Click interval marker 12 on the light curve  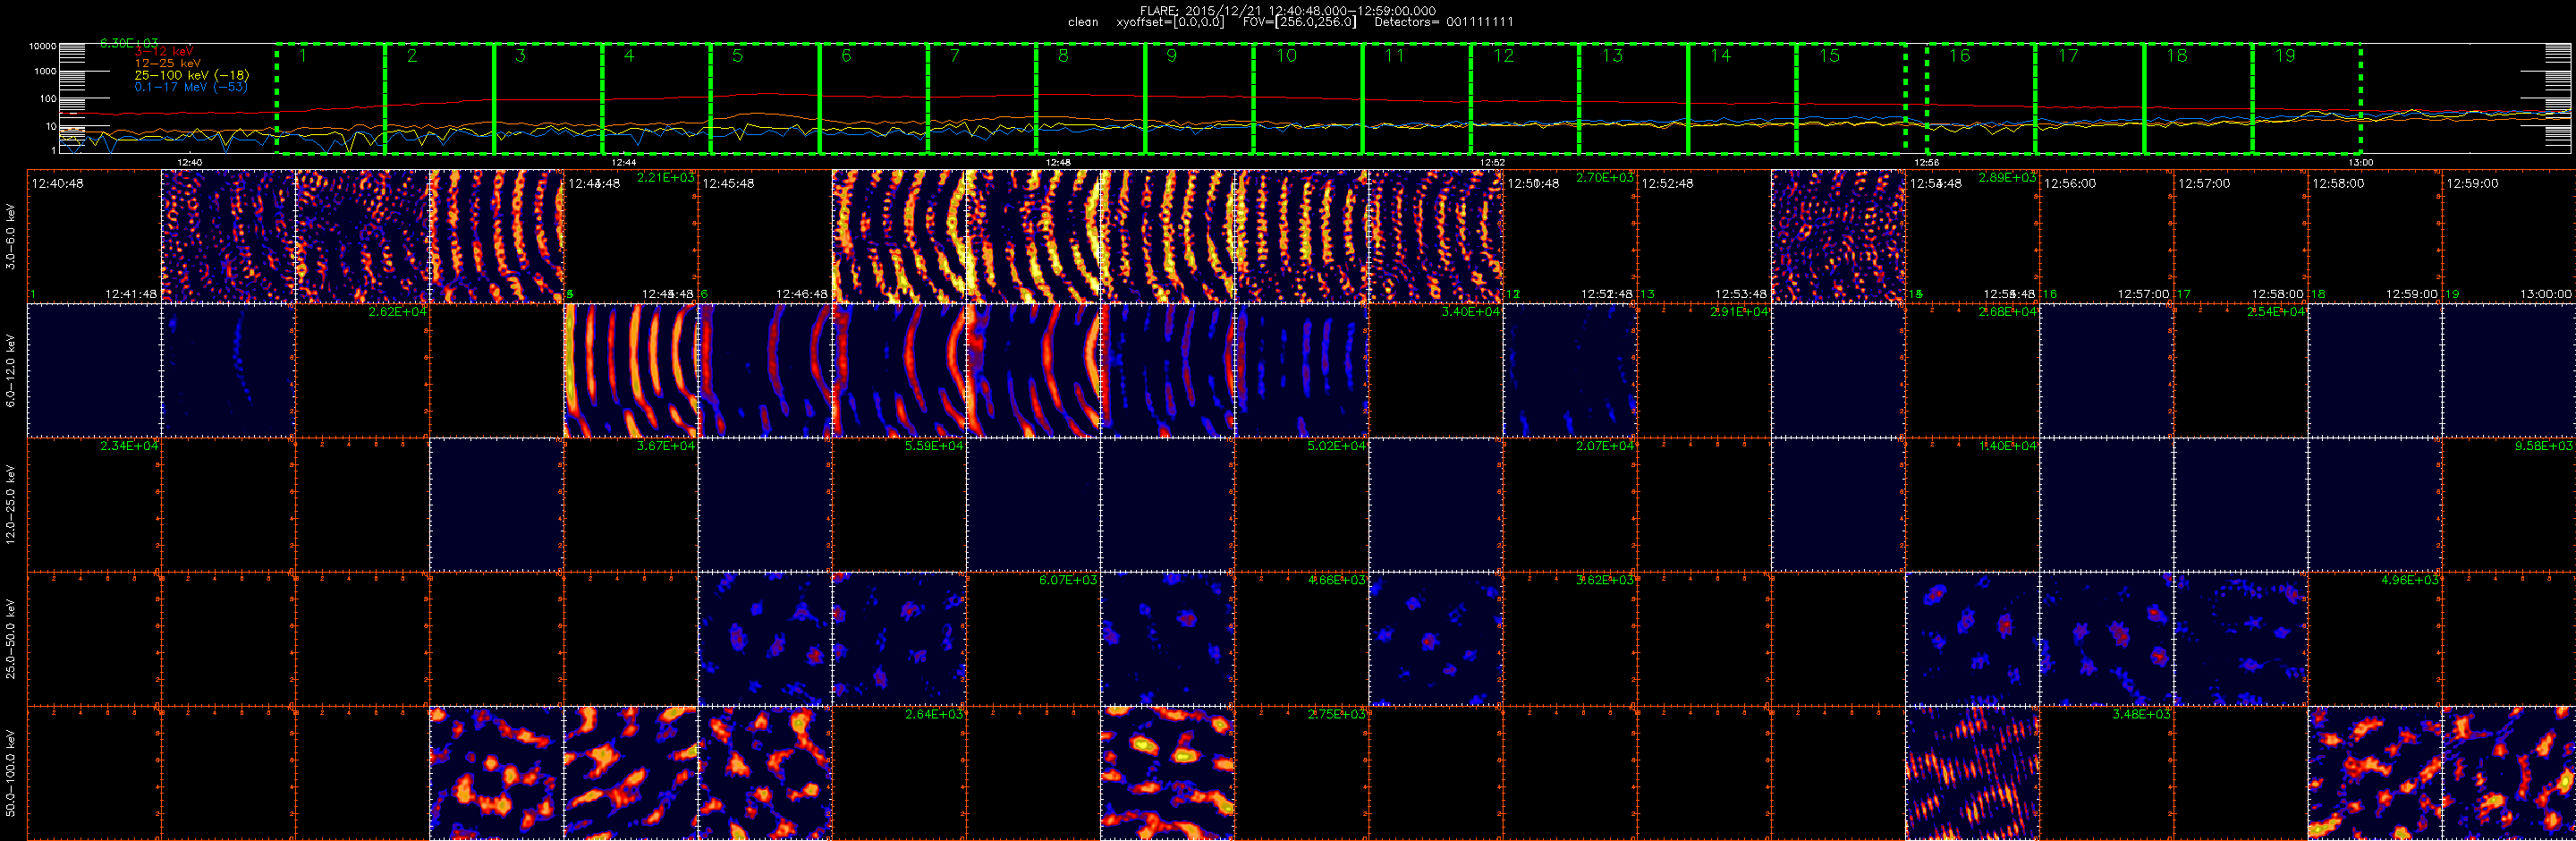coord(1504,56)
